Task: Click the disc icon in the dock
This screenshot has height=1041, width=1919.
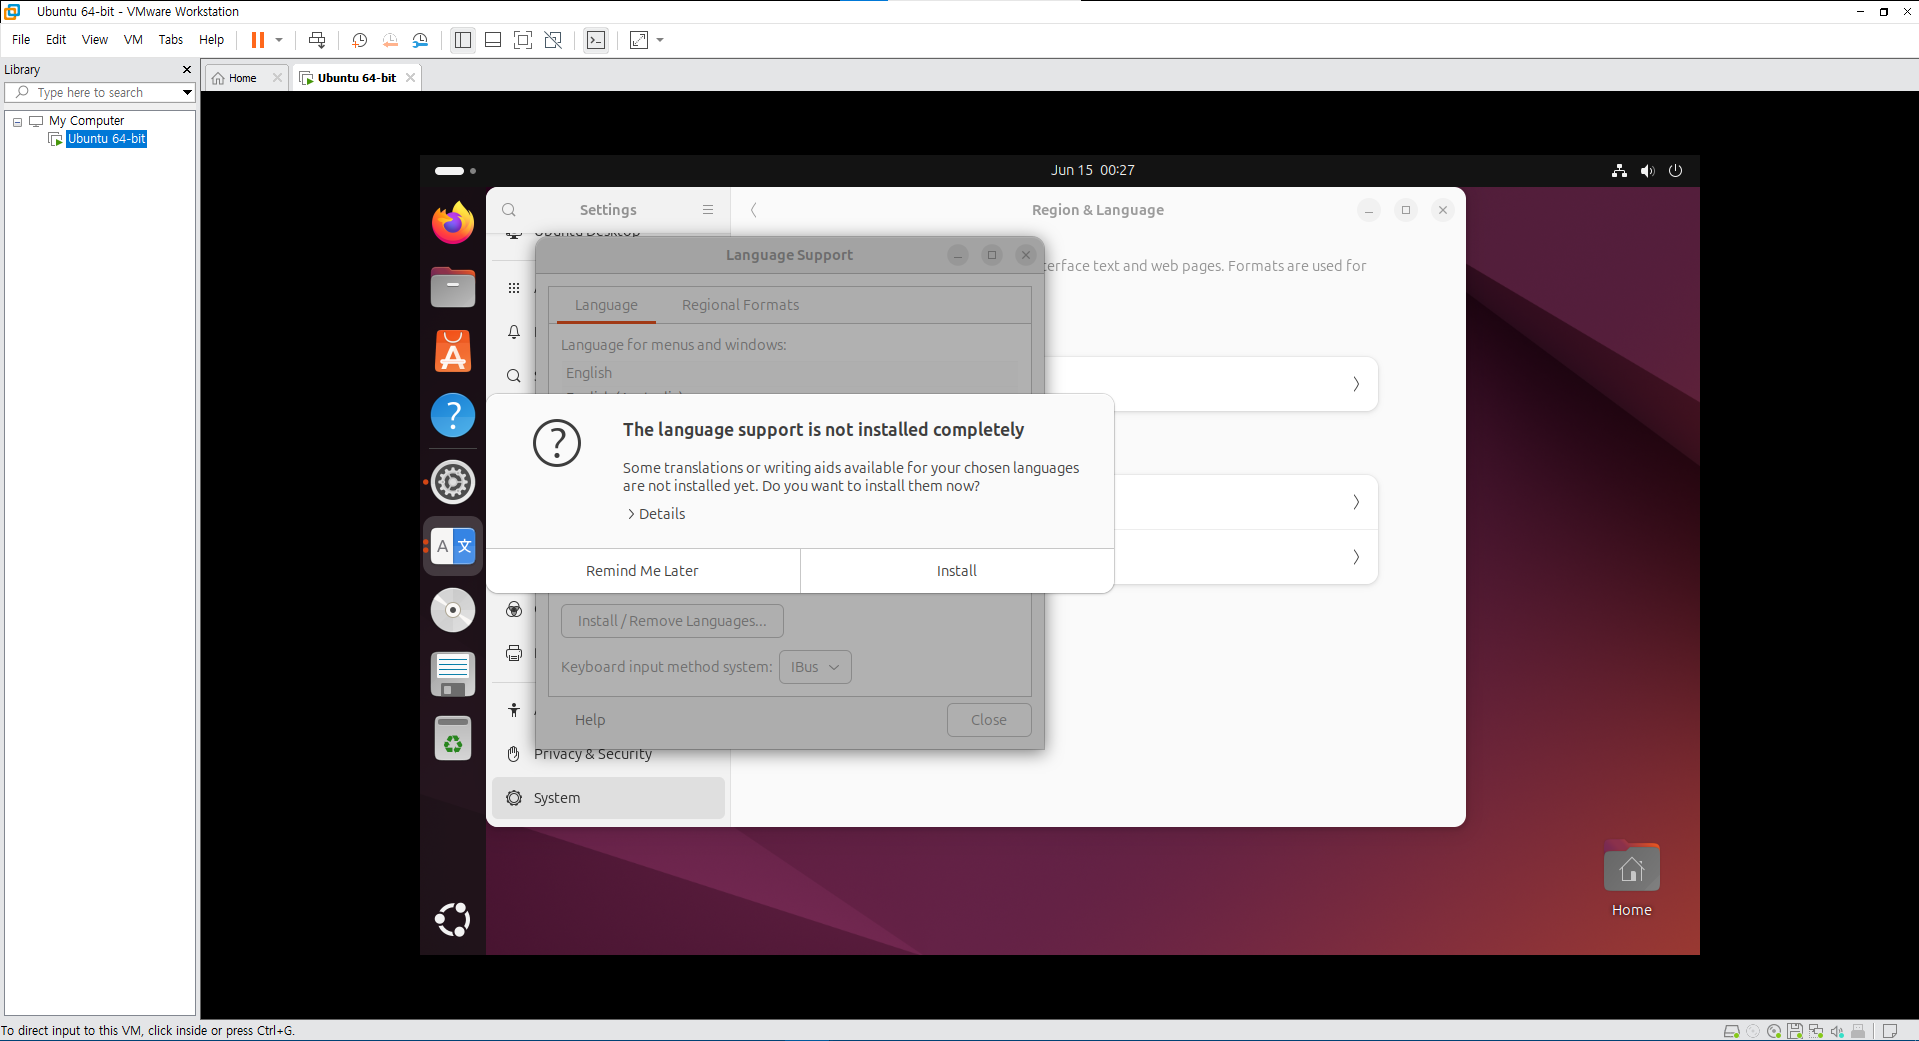Action: tap(453, 610)
